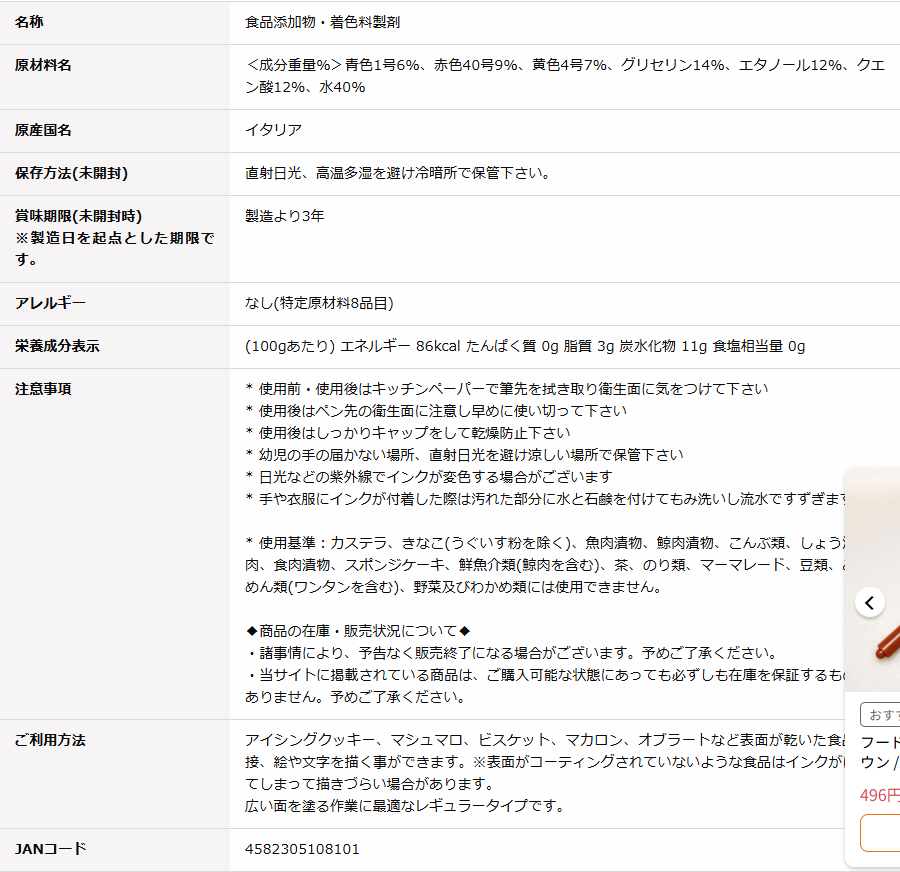This screenshot has height=872, width=900.
Task: Click the 496円 price text
Action: [879, 795]
